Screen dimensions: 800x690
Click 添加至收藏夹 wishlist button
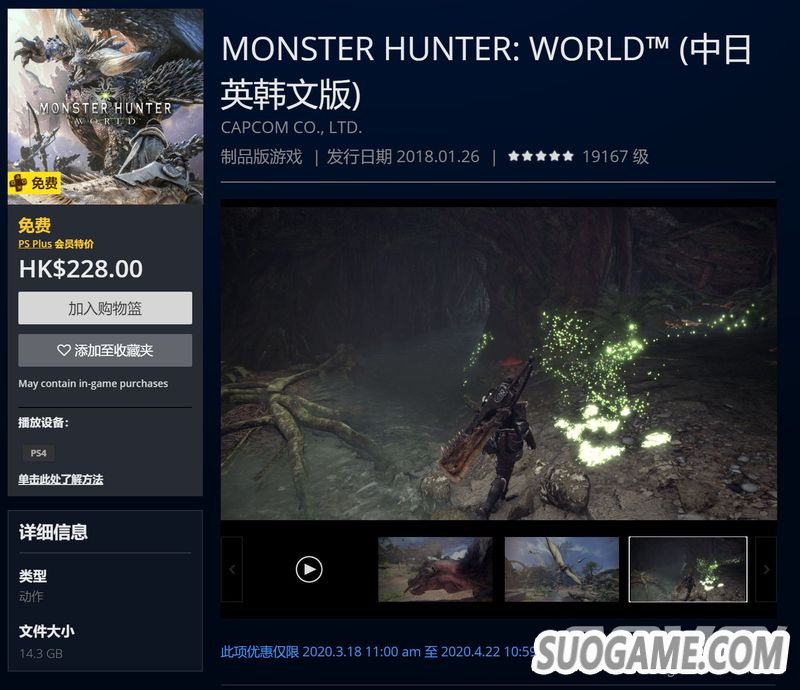(105, 350)
